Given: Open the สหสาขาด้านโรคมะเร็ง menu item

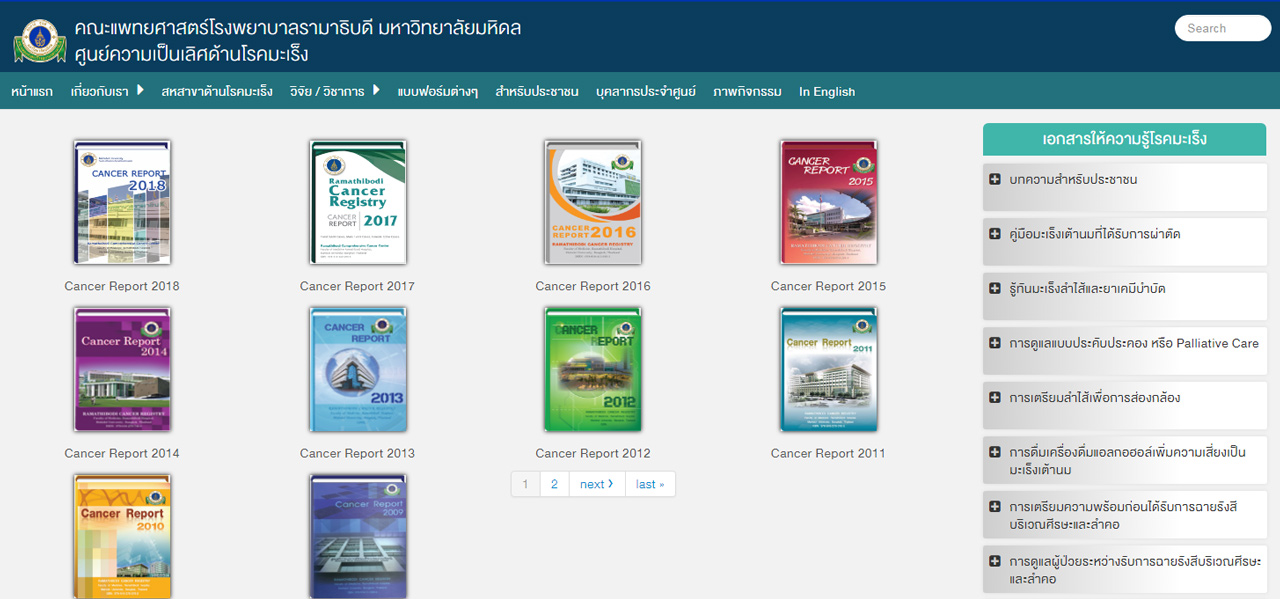Looking at the screenshot, I should (217, 91).
